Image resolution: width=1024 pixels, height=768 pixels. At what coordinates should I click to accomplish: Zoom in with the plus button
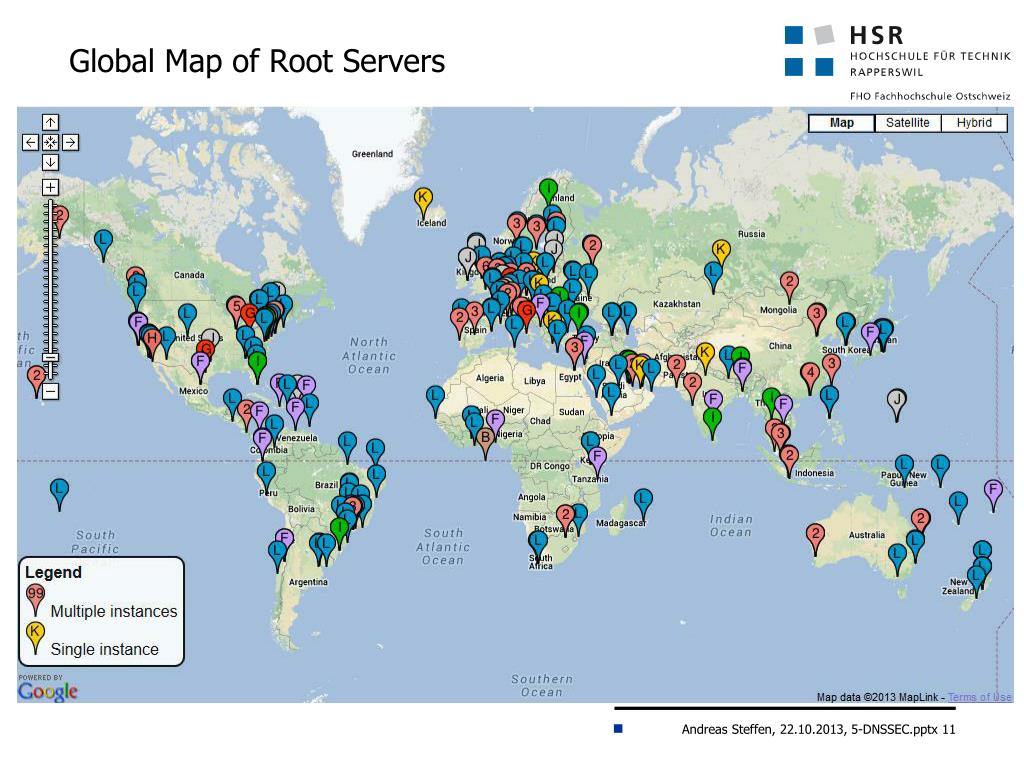click(50, 187)
